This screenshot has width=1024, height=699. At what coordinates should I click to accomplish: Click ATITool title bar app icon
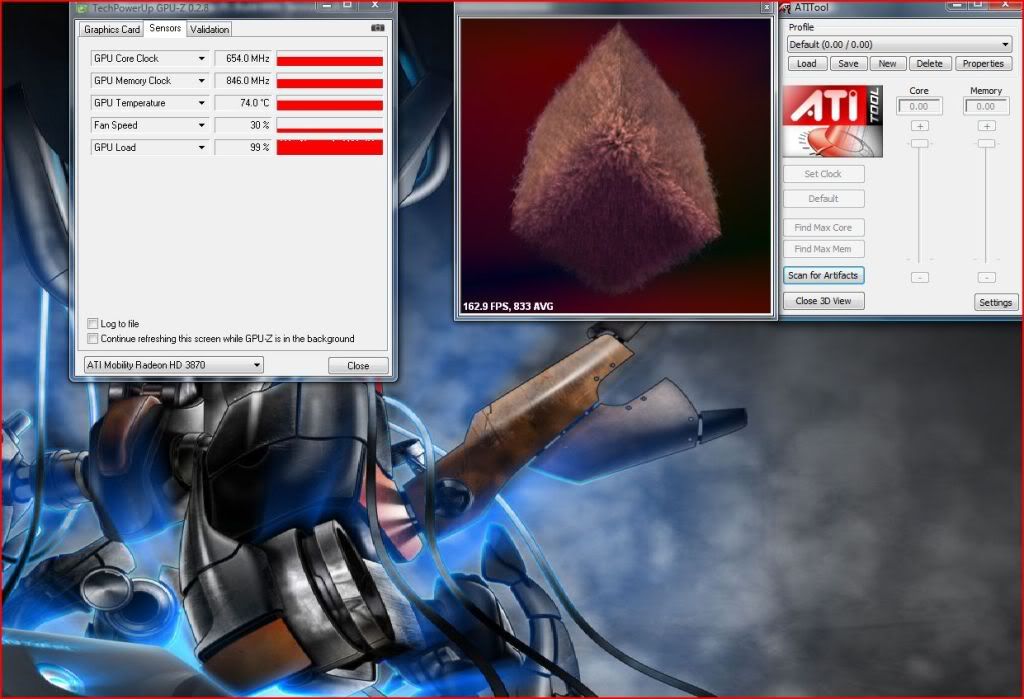click(x=786, y=8)
